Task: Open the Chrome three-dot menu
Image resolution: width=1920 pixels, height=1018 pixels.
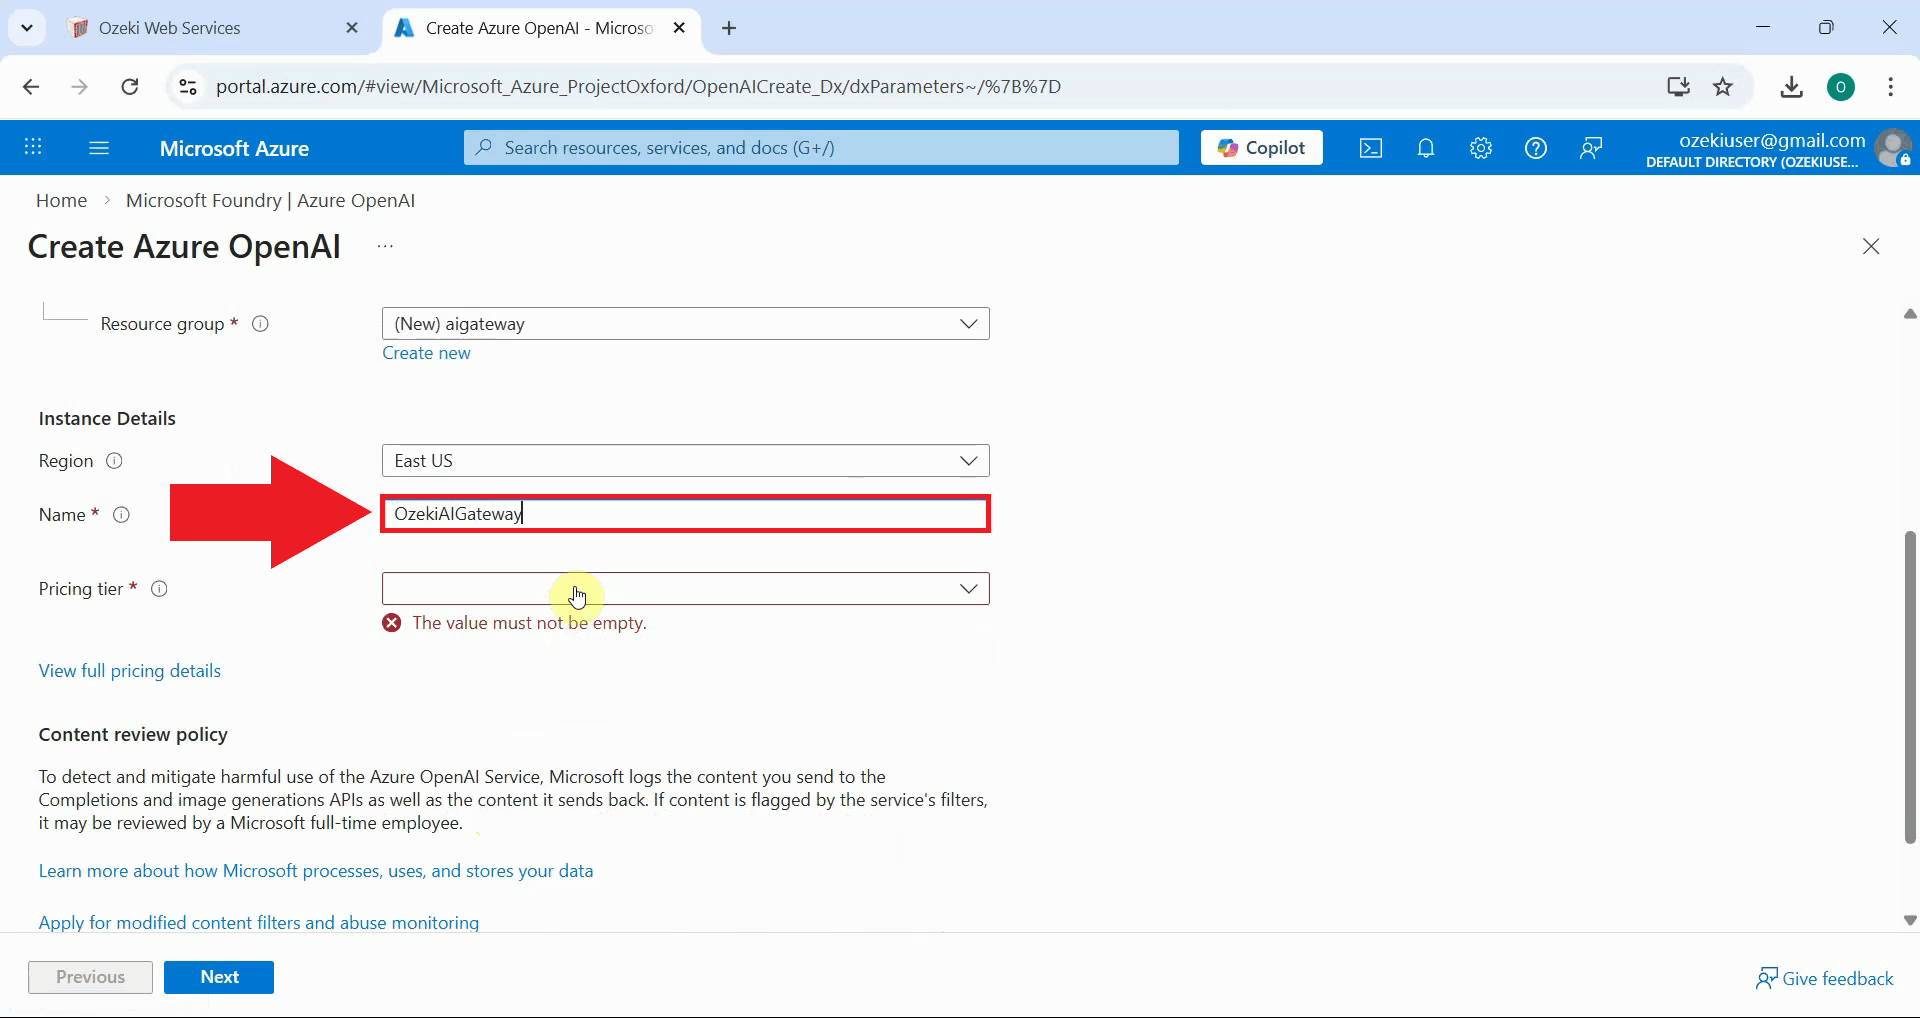Action: click(1890, 87)
